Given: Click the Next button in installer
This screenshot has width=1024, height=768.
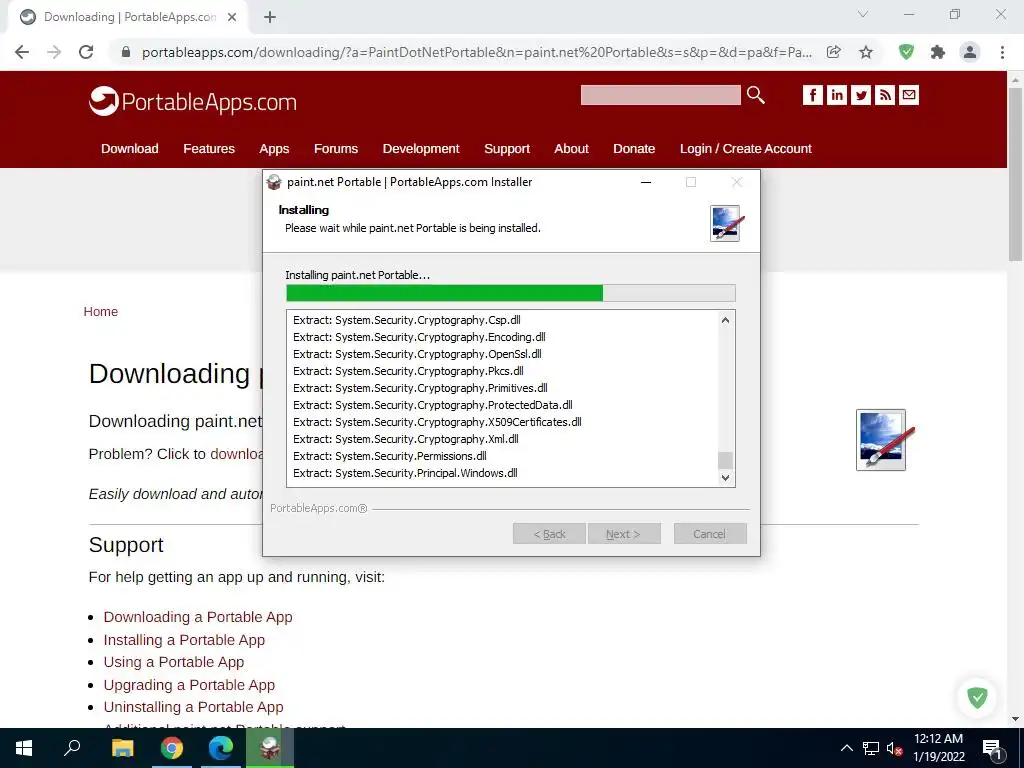Looking at the screenshot, I should click(x=624, y=534).
